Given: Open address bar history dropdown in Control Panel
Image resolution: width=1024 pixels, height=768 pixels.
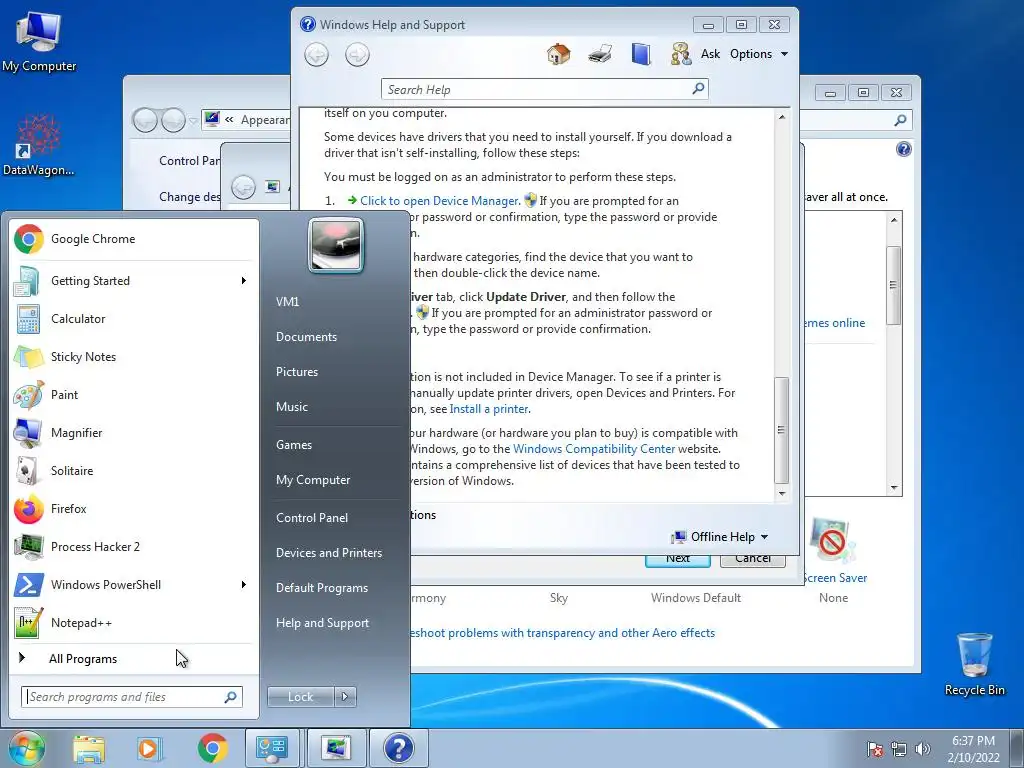Looking at the screenshot, I should tap(193, 120).
